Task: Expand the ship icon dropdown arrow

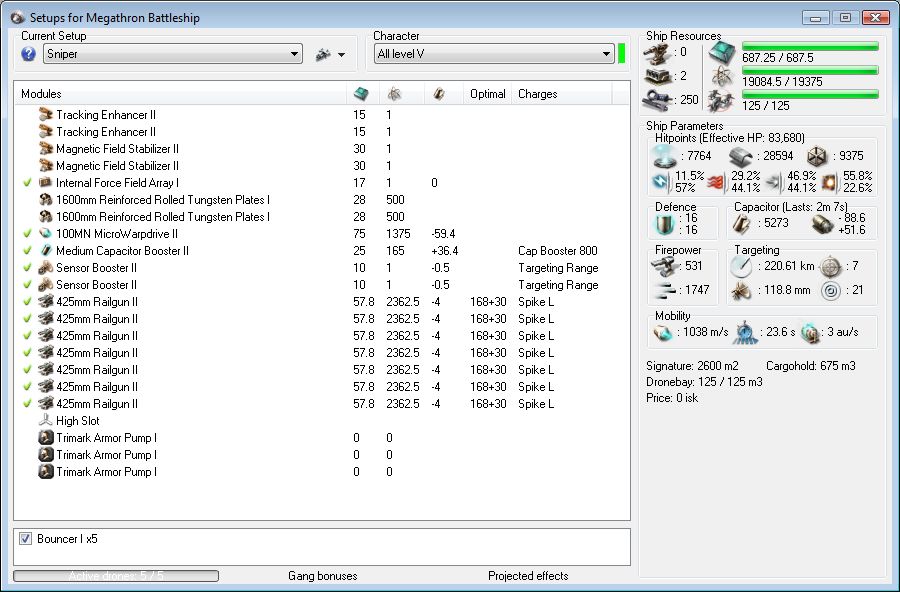Action: pos(341,55)
